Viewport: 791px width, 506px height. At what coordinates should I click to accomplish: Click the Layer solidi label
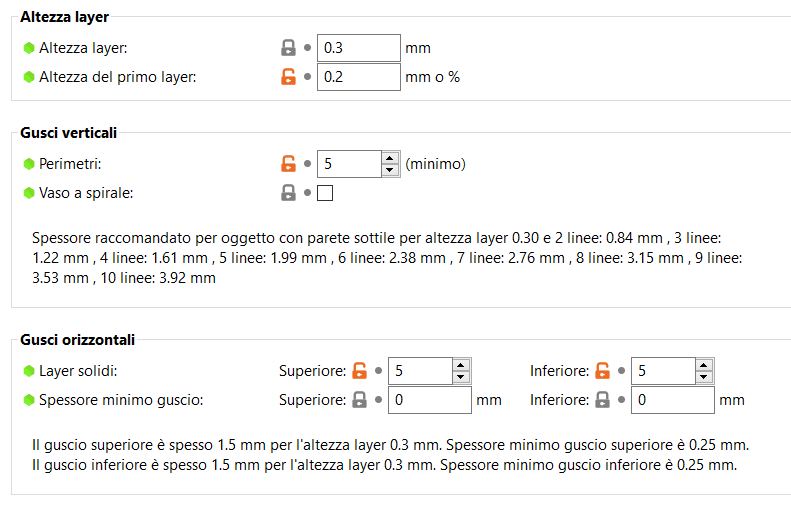[x=78, y=371]
